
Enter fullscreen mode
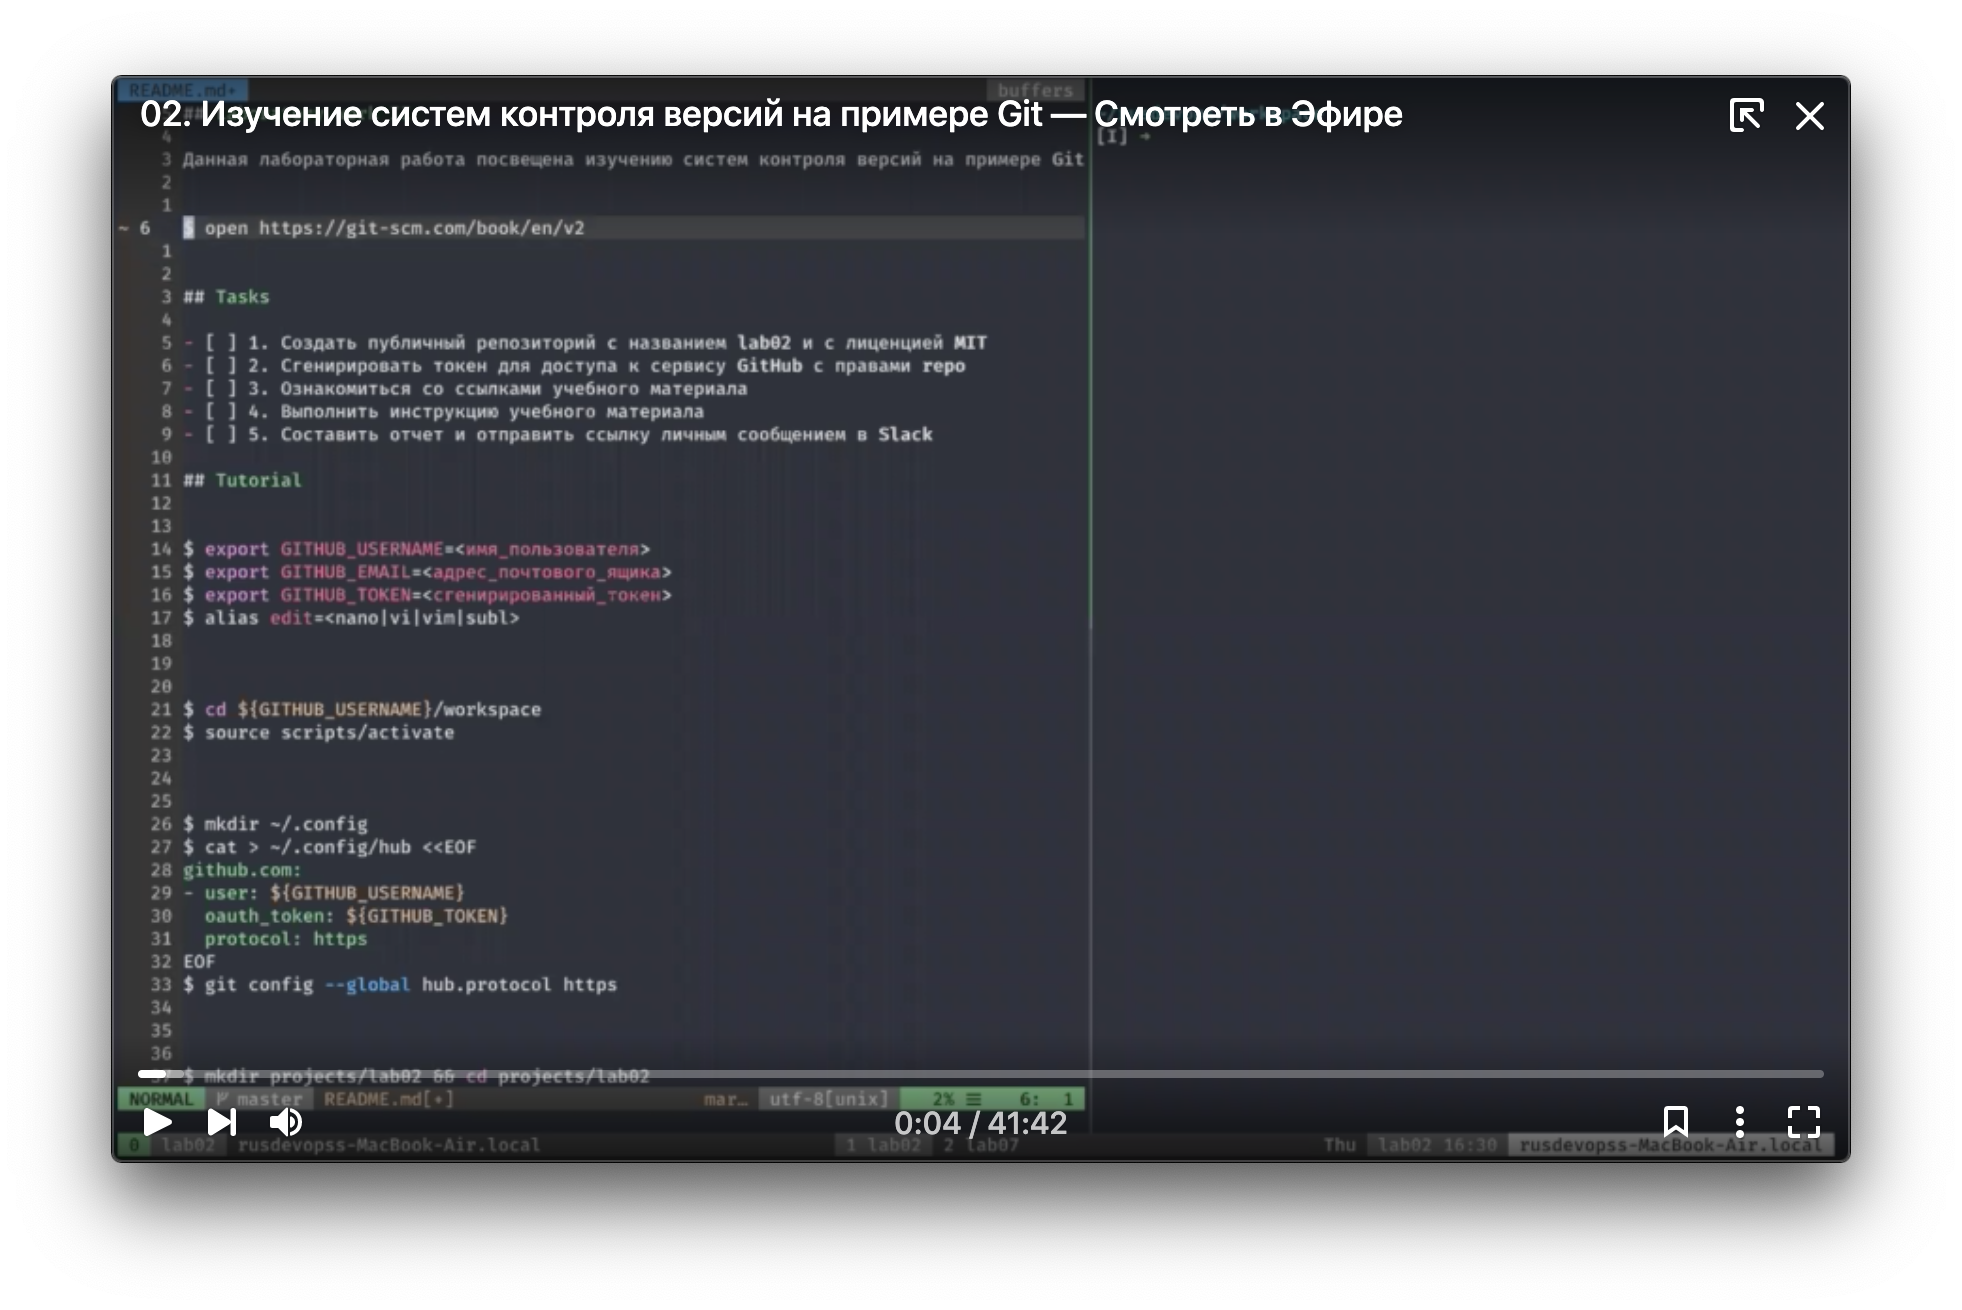(x=1804, y=1121)
